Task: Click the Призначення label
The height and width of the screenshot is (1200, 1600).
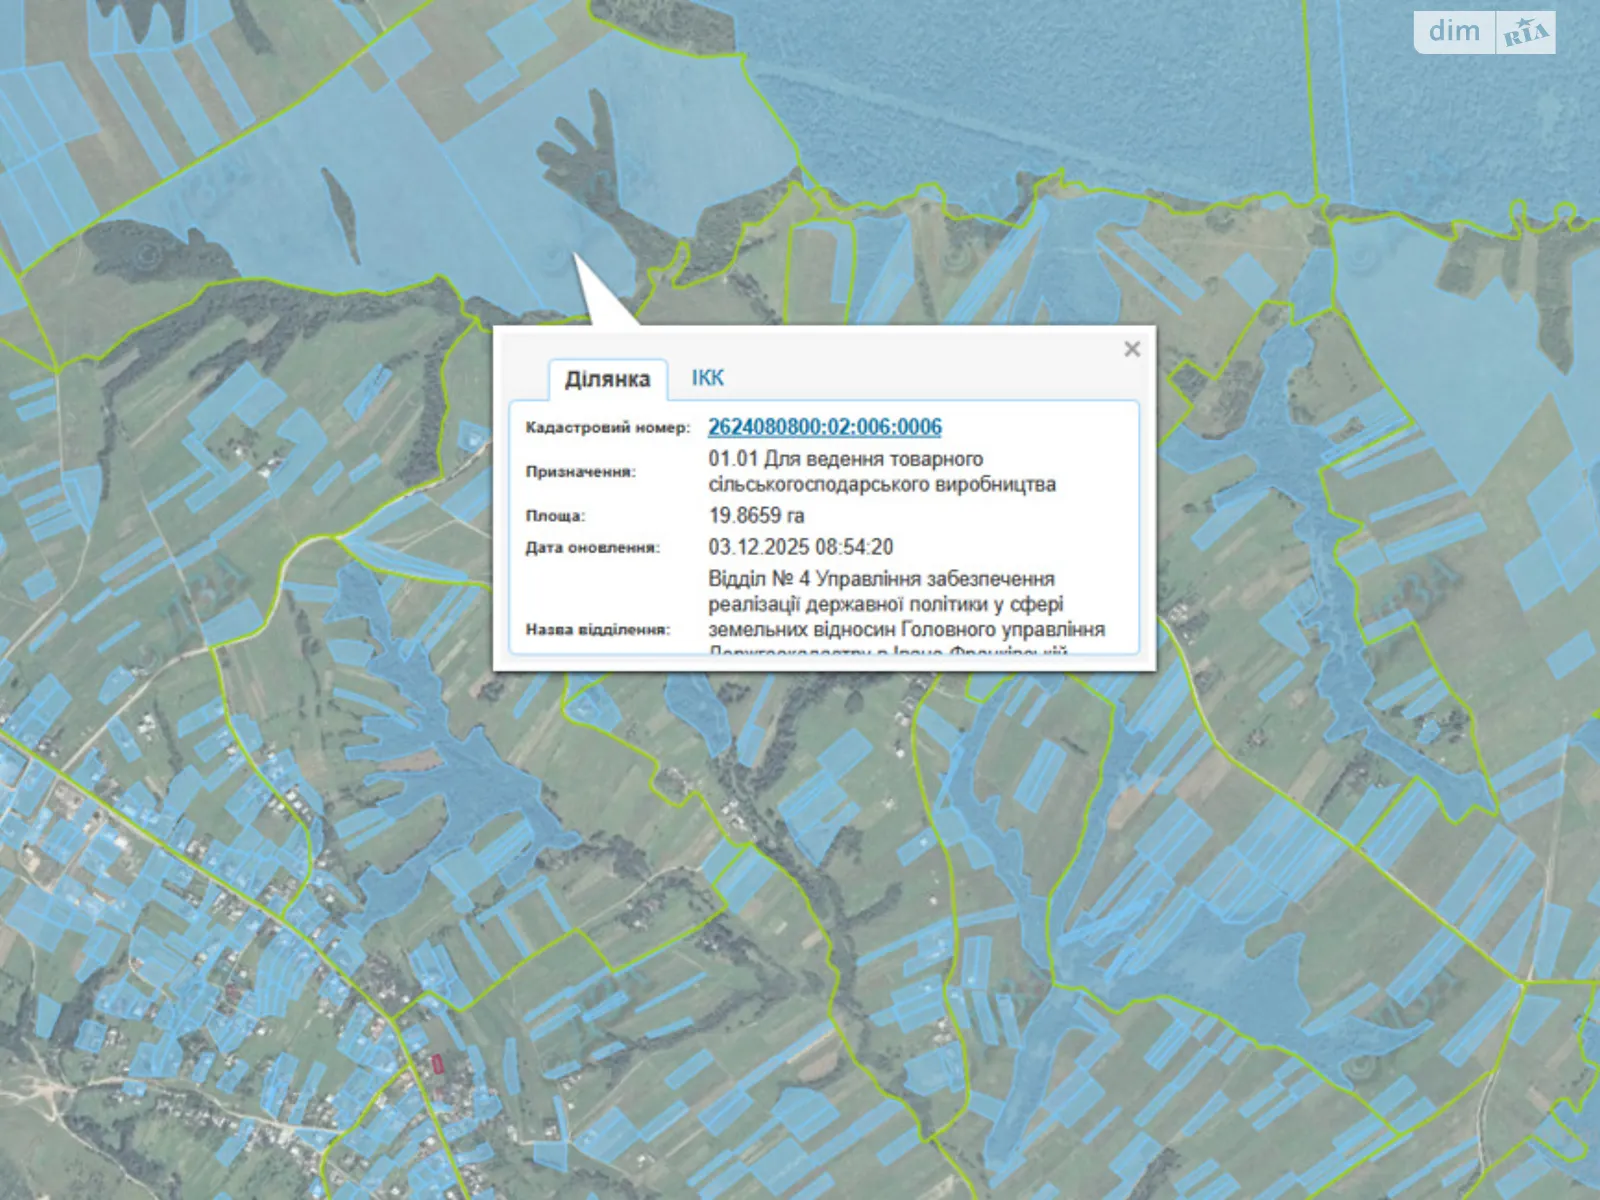Action: point(580,472)
